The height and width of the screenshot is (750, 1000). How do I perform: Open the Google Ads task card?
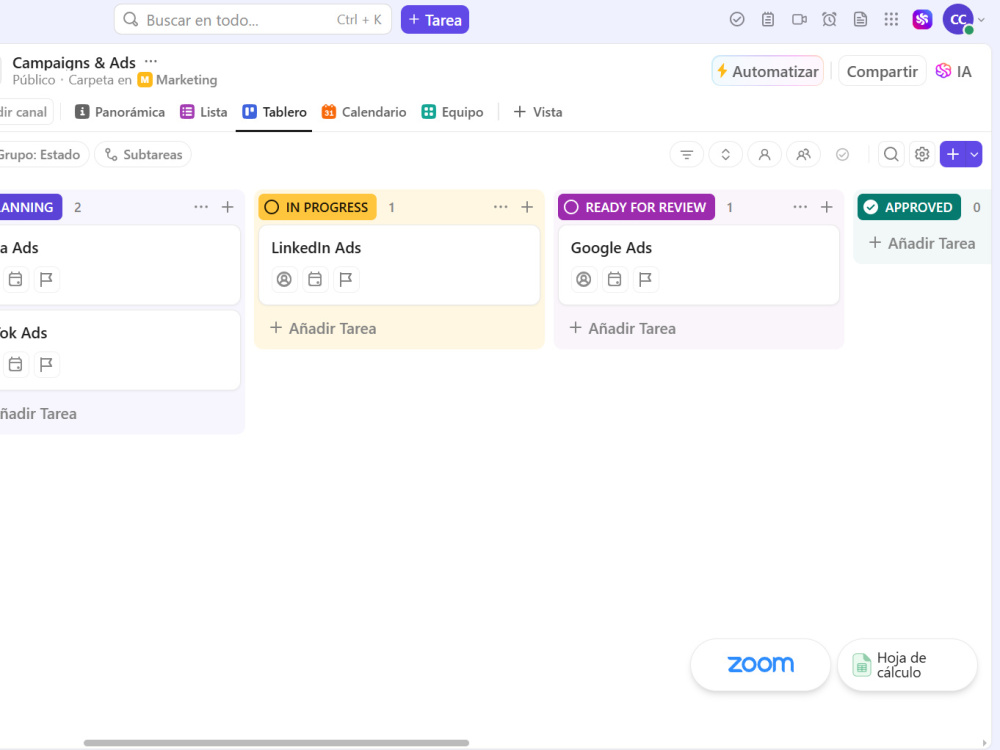coord(699,265)
